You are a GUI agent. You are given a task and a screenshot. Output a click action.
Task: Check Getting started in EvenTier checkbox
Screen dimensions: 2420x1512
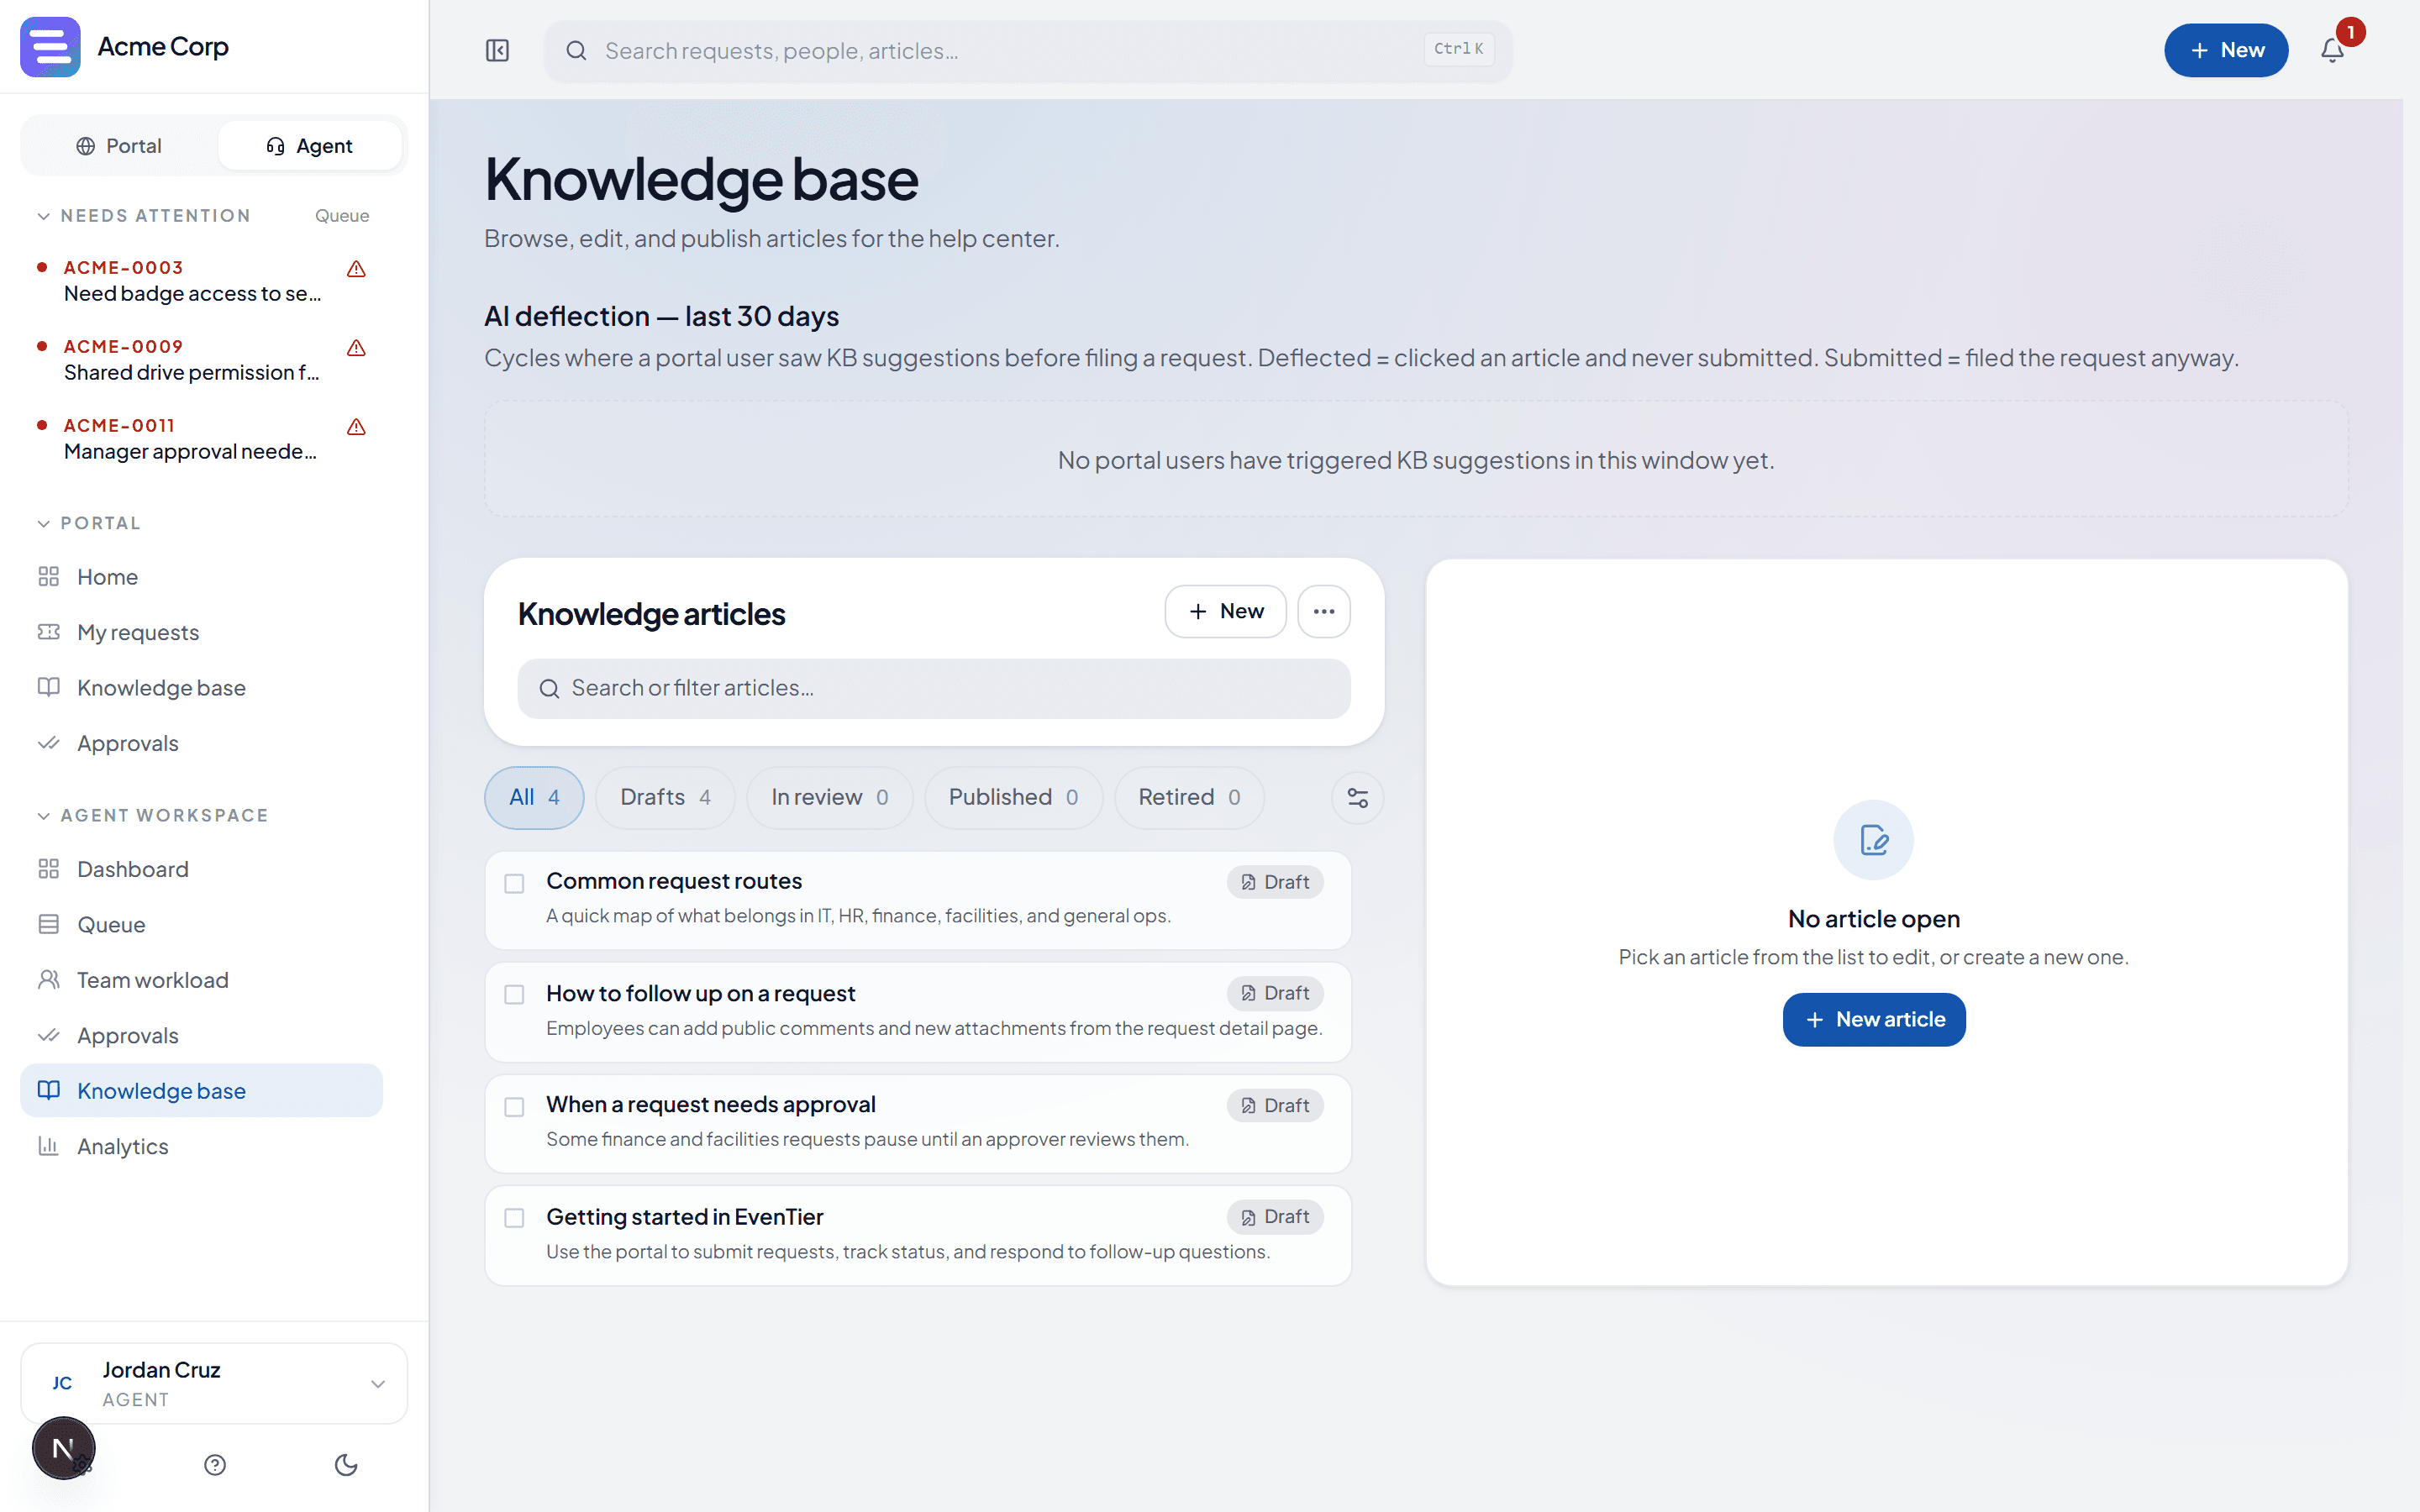[514, 1218]
